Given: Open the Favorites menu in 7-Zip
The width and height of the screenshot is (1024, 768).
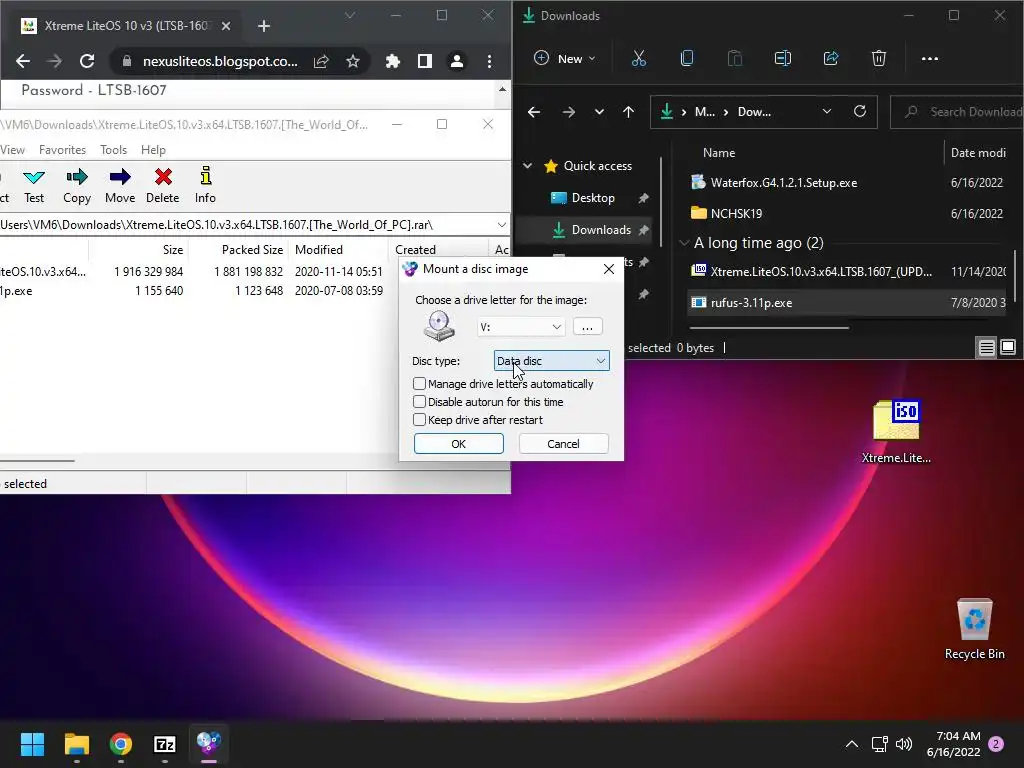Looking at the screenshot, I should point(62,150).
